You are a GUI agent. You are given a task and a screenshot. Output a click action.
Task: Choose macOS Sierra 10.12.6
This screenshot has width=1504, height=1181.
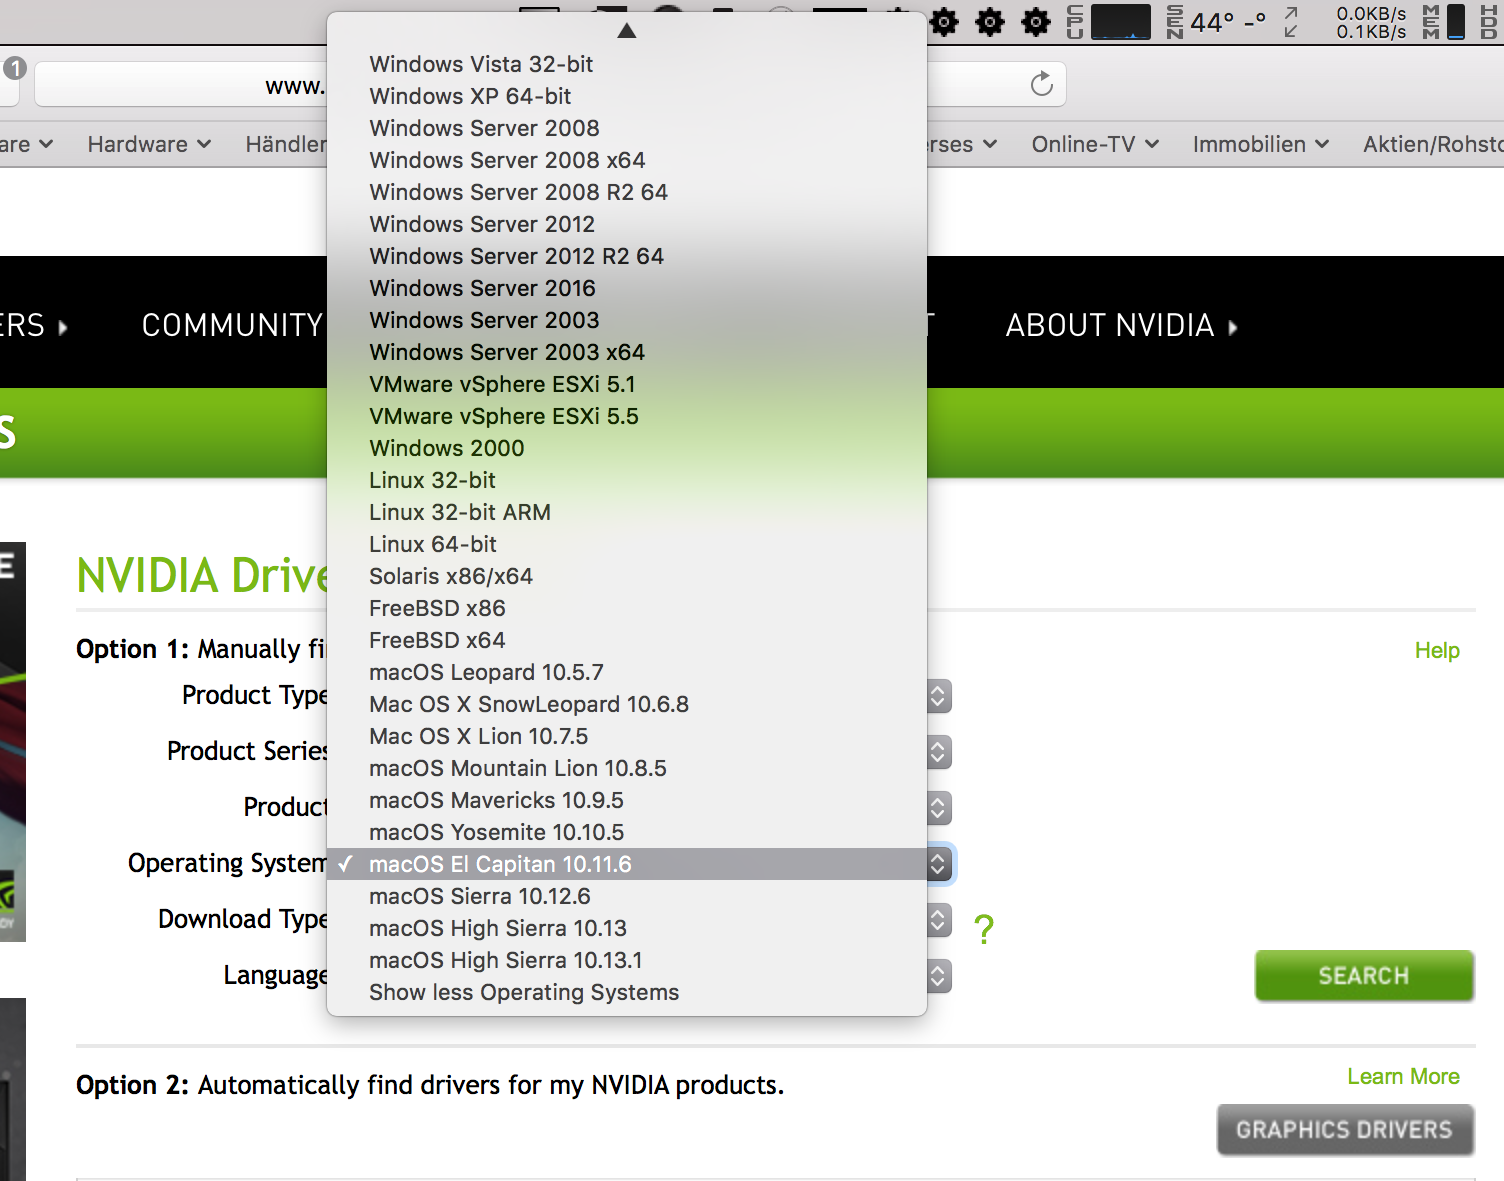(x=627, y=896)
